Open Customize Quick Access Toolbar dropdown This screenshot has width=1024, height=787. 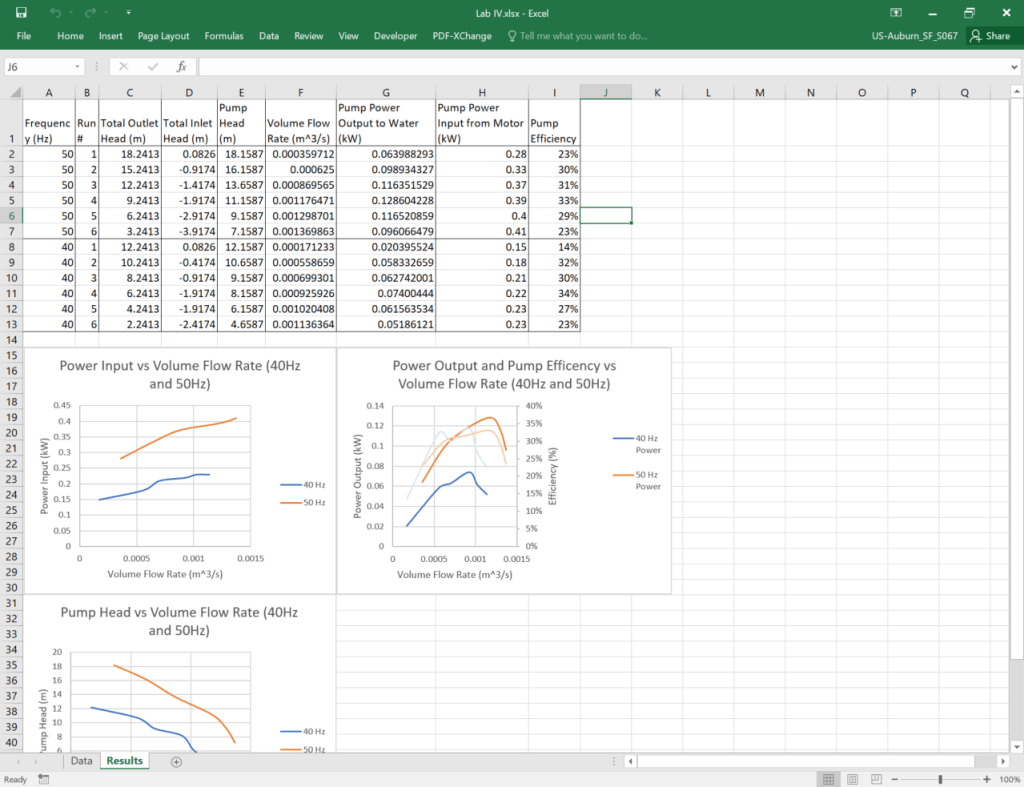129,12
